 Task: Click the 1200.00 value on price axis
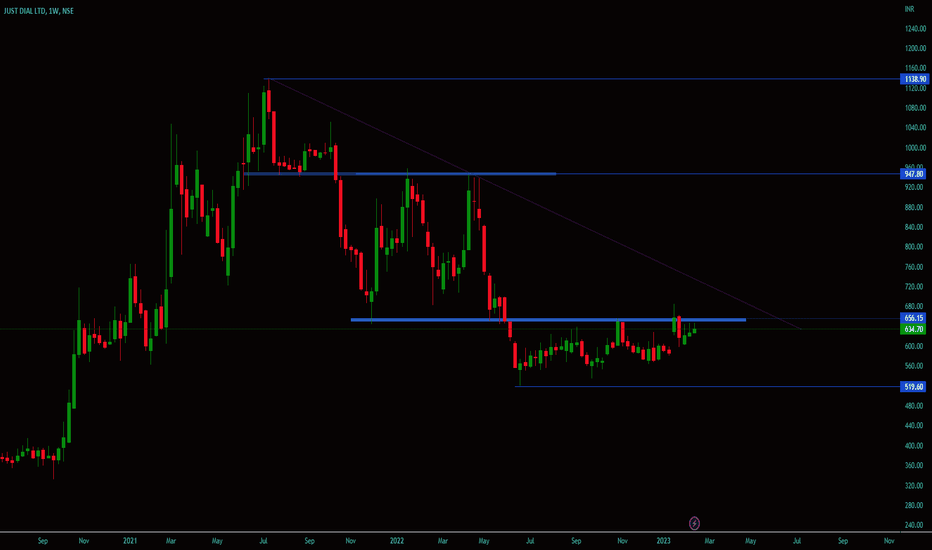[x=915, y=48]
